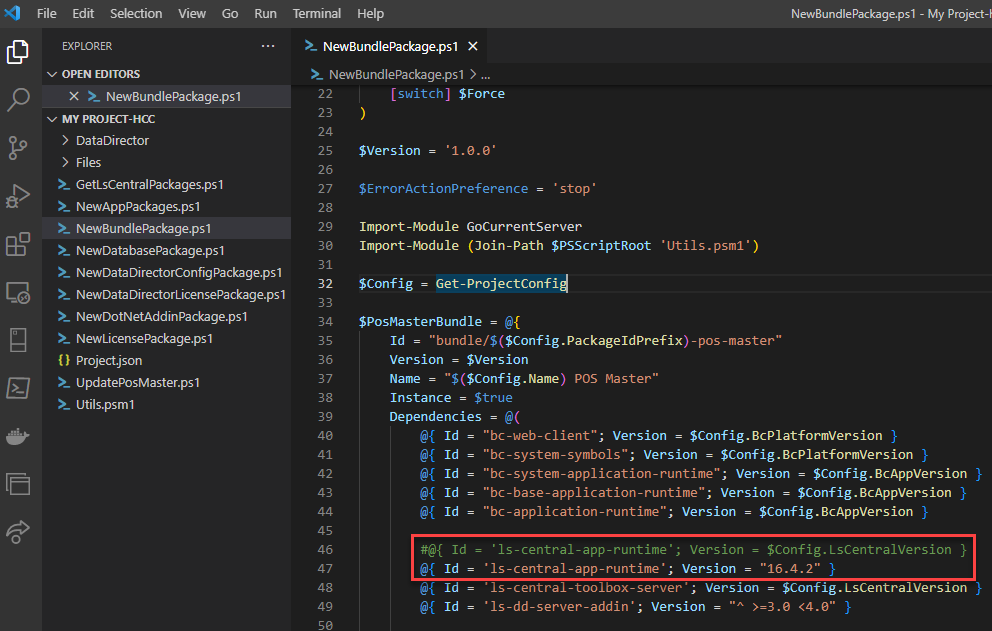Close the NewBundlePackage.ps1 editor tab
The height and width of the screenshot is (631, 992).
point(473,46)
